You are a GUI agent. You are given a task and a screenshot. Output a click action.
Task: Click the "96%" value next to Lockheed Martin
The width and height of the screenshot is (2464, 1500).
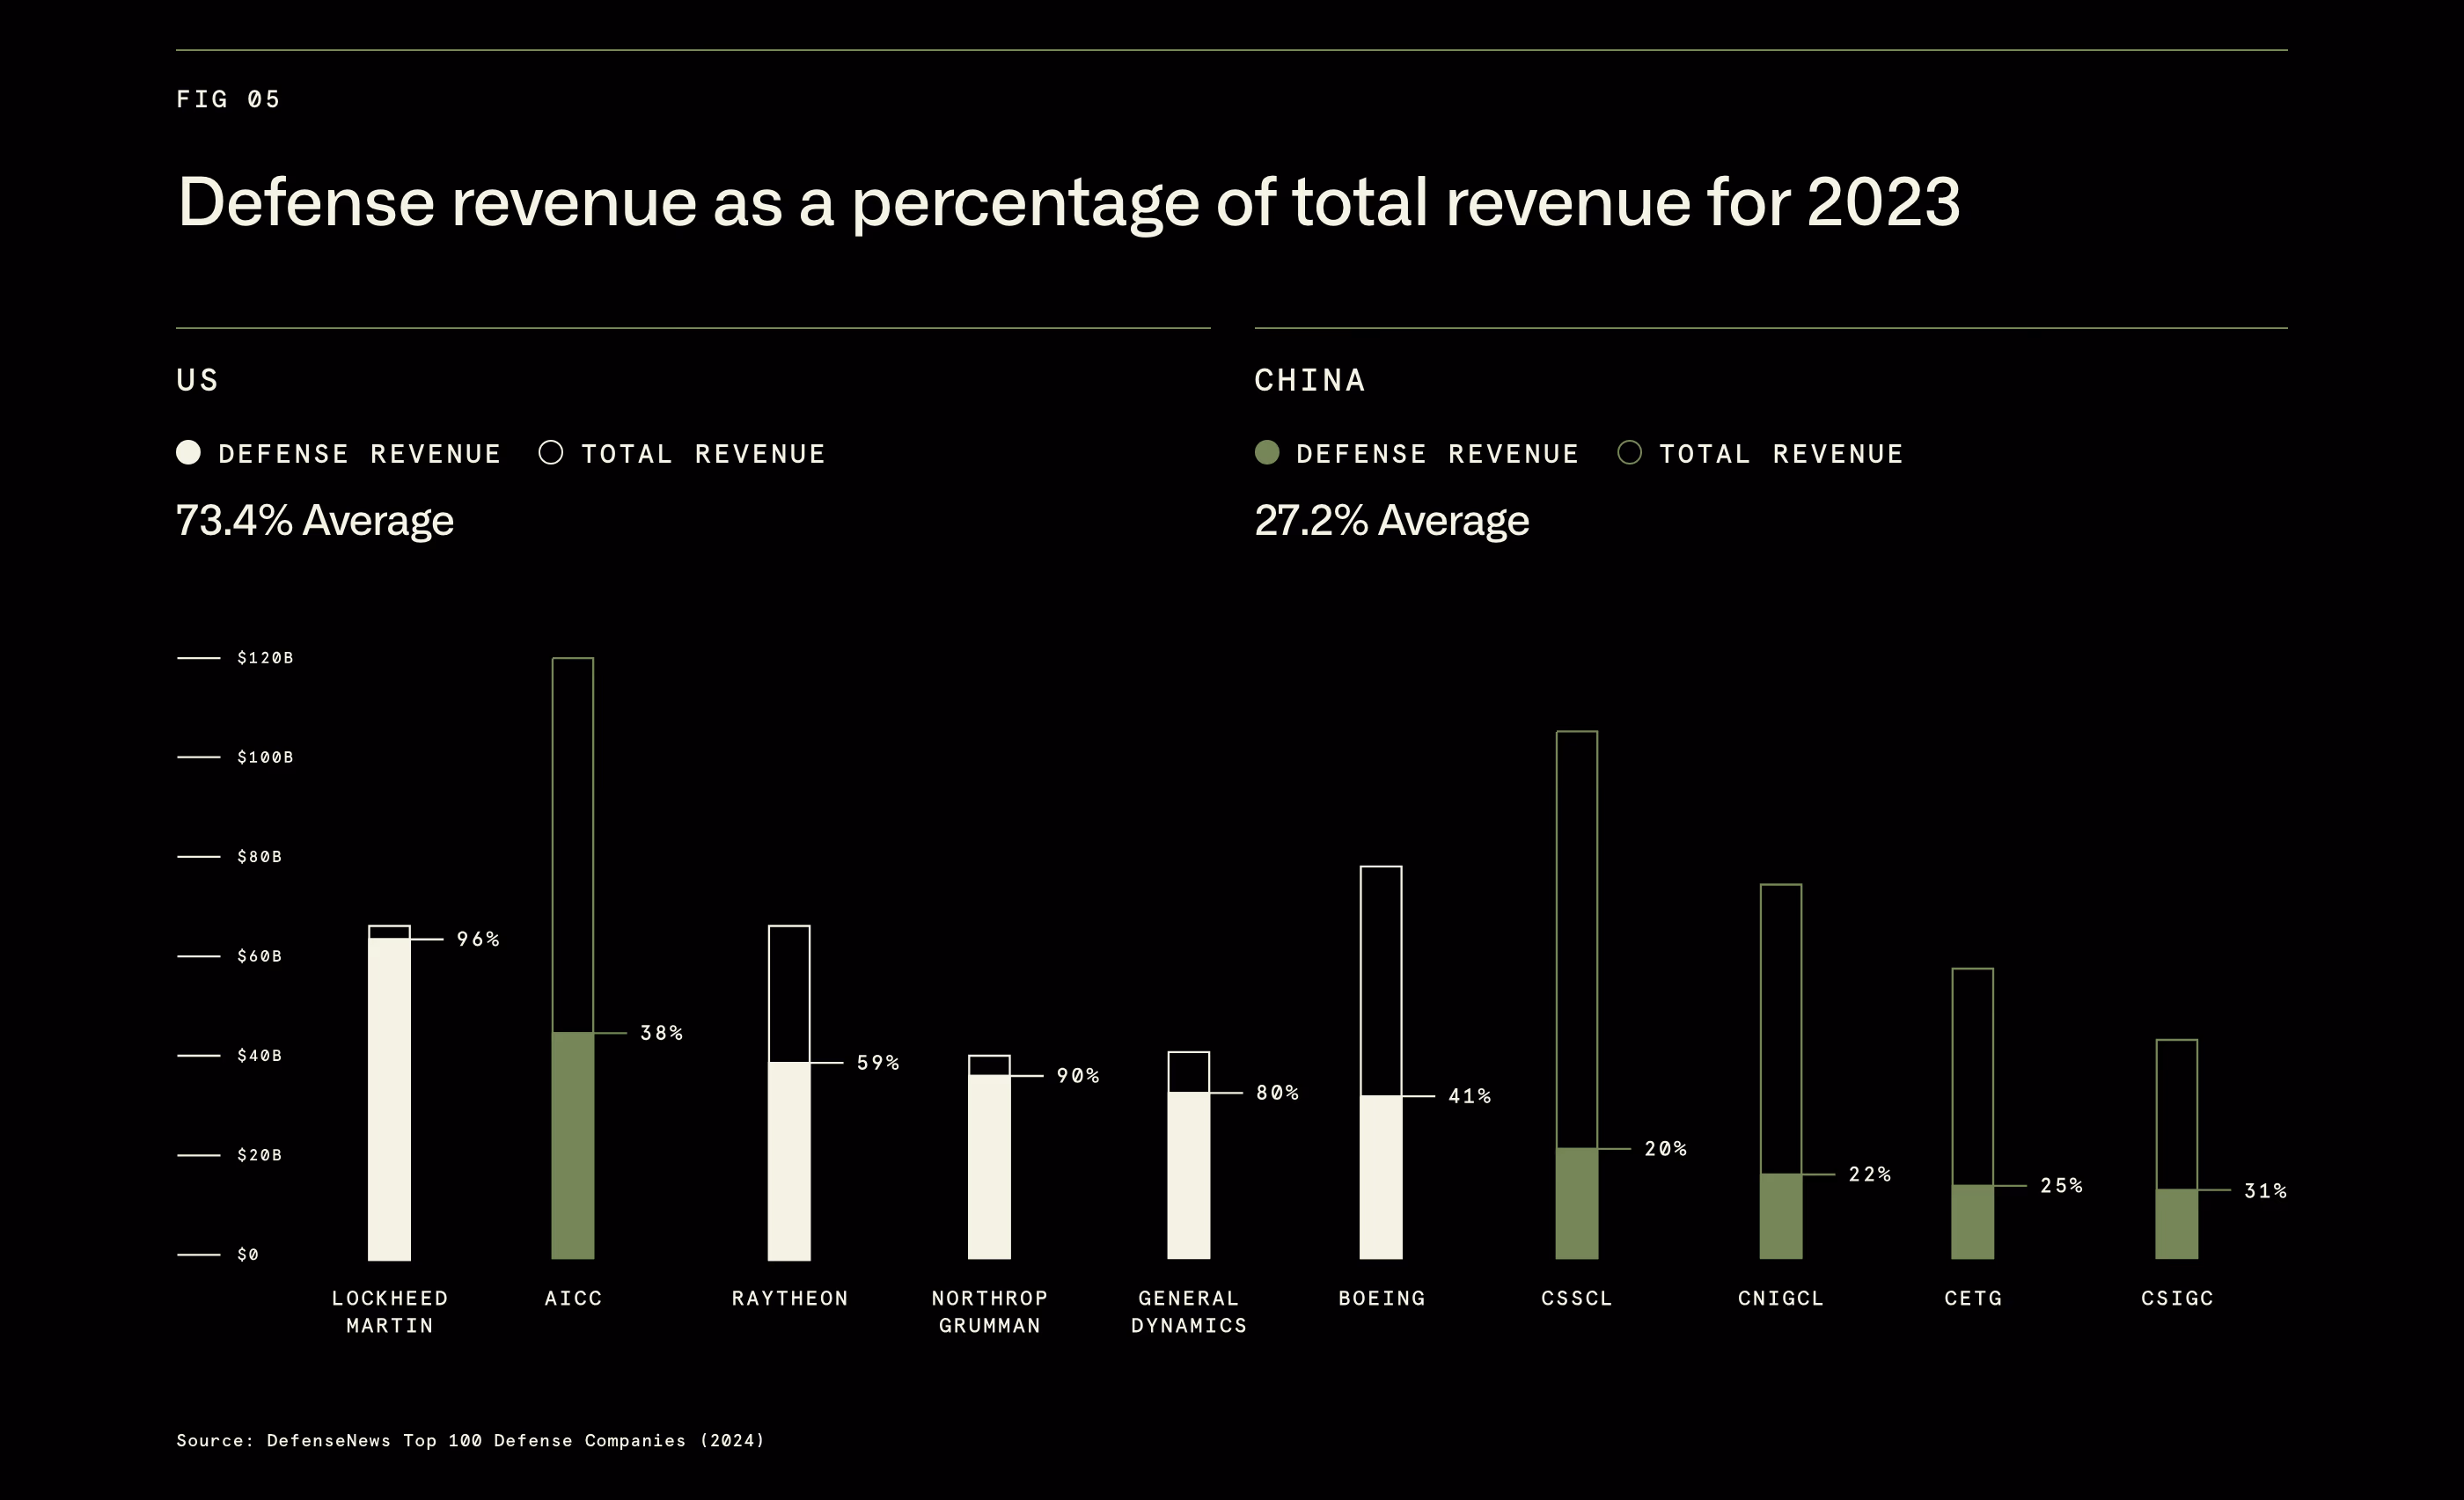tap(478, 939)
